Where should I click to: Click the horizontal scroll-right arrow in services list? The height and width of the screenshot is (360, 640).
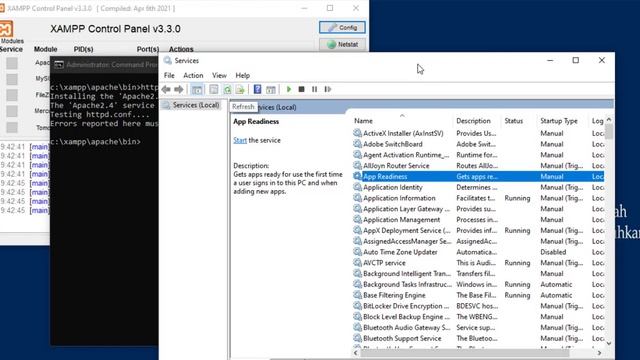point(599,353)
